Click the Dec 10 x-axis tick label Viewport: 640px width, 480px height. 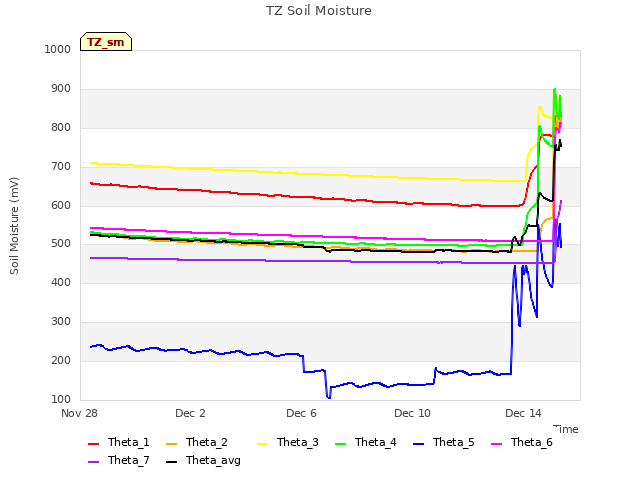click(x=412, y=413)
